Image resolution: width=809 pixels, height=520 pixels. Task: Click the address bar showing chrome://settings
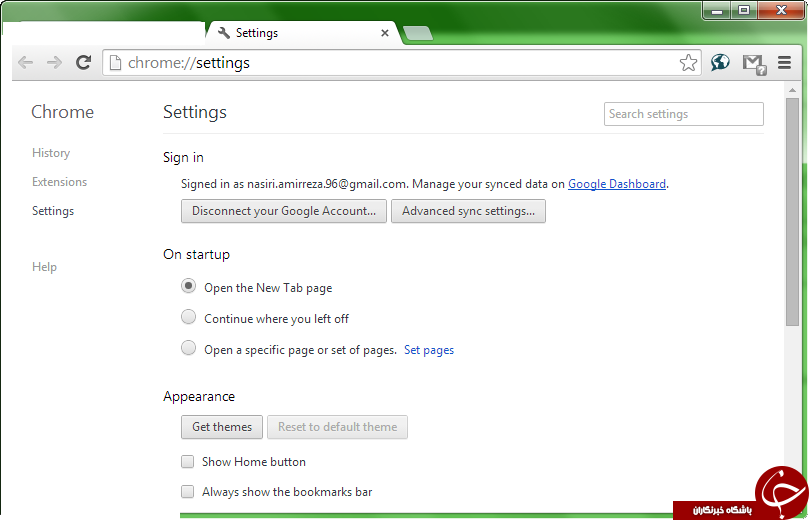click(x=401, y=63)
